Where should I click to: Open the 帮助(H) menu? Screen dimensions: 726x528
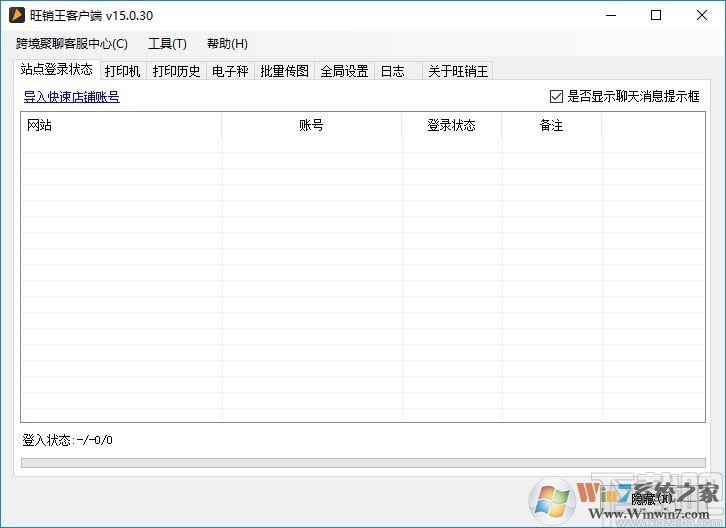tap(227, 44)
